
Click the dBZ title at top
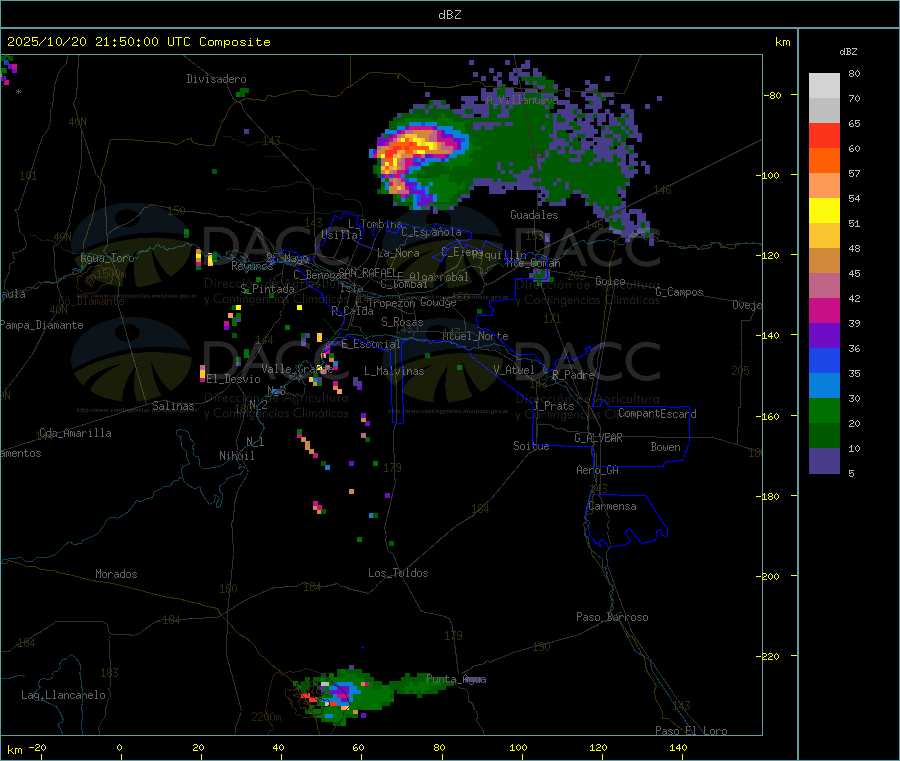[449, 15]
